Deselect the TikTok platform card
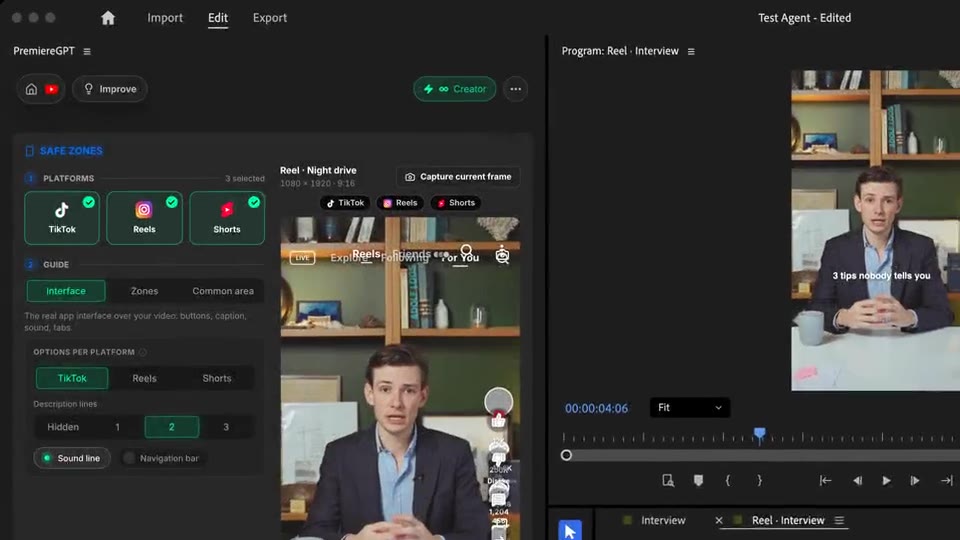The height and width of the screenshot is (540, 960). [62, 218]
